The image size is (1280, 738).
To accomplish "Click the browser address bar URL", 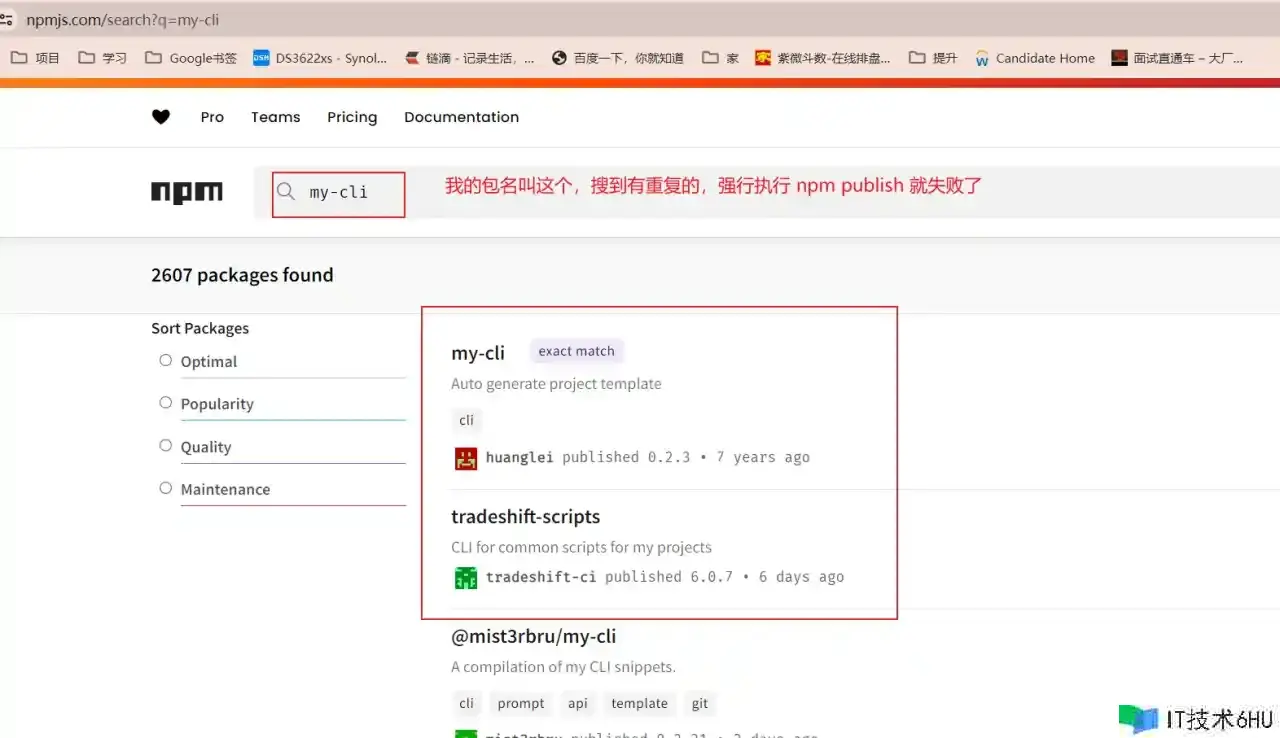I will click(x=123, y=20).
